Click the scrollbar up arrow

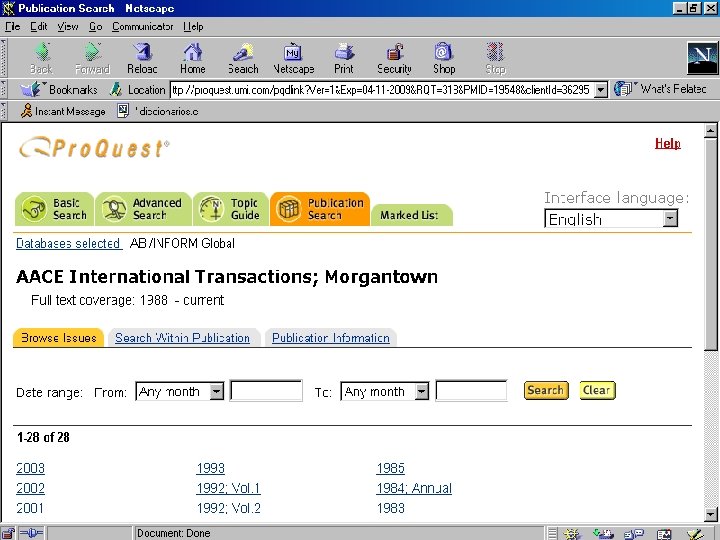pos(711,131)
